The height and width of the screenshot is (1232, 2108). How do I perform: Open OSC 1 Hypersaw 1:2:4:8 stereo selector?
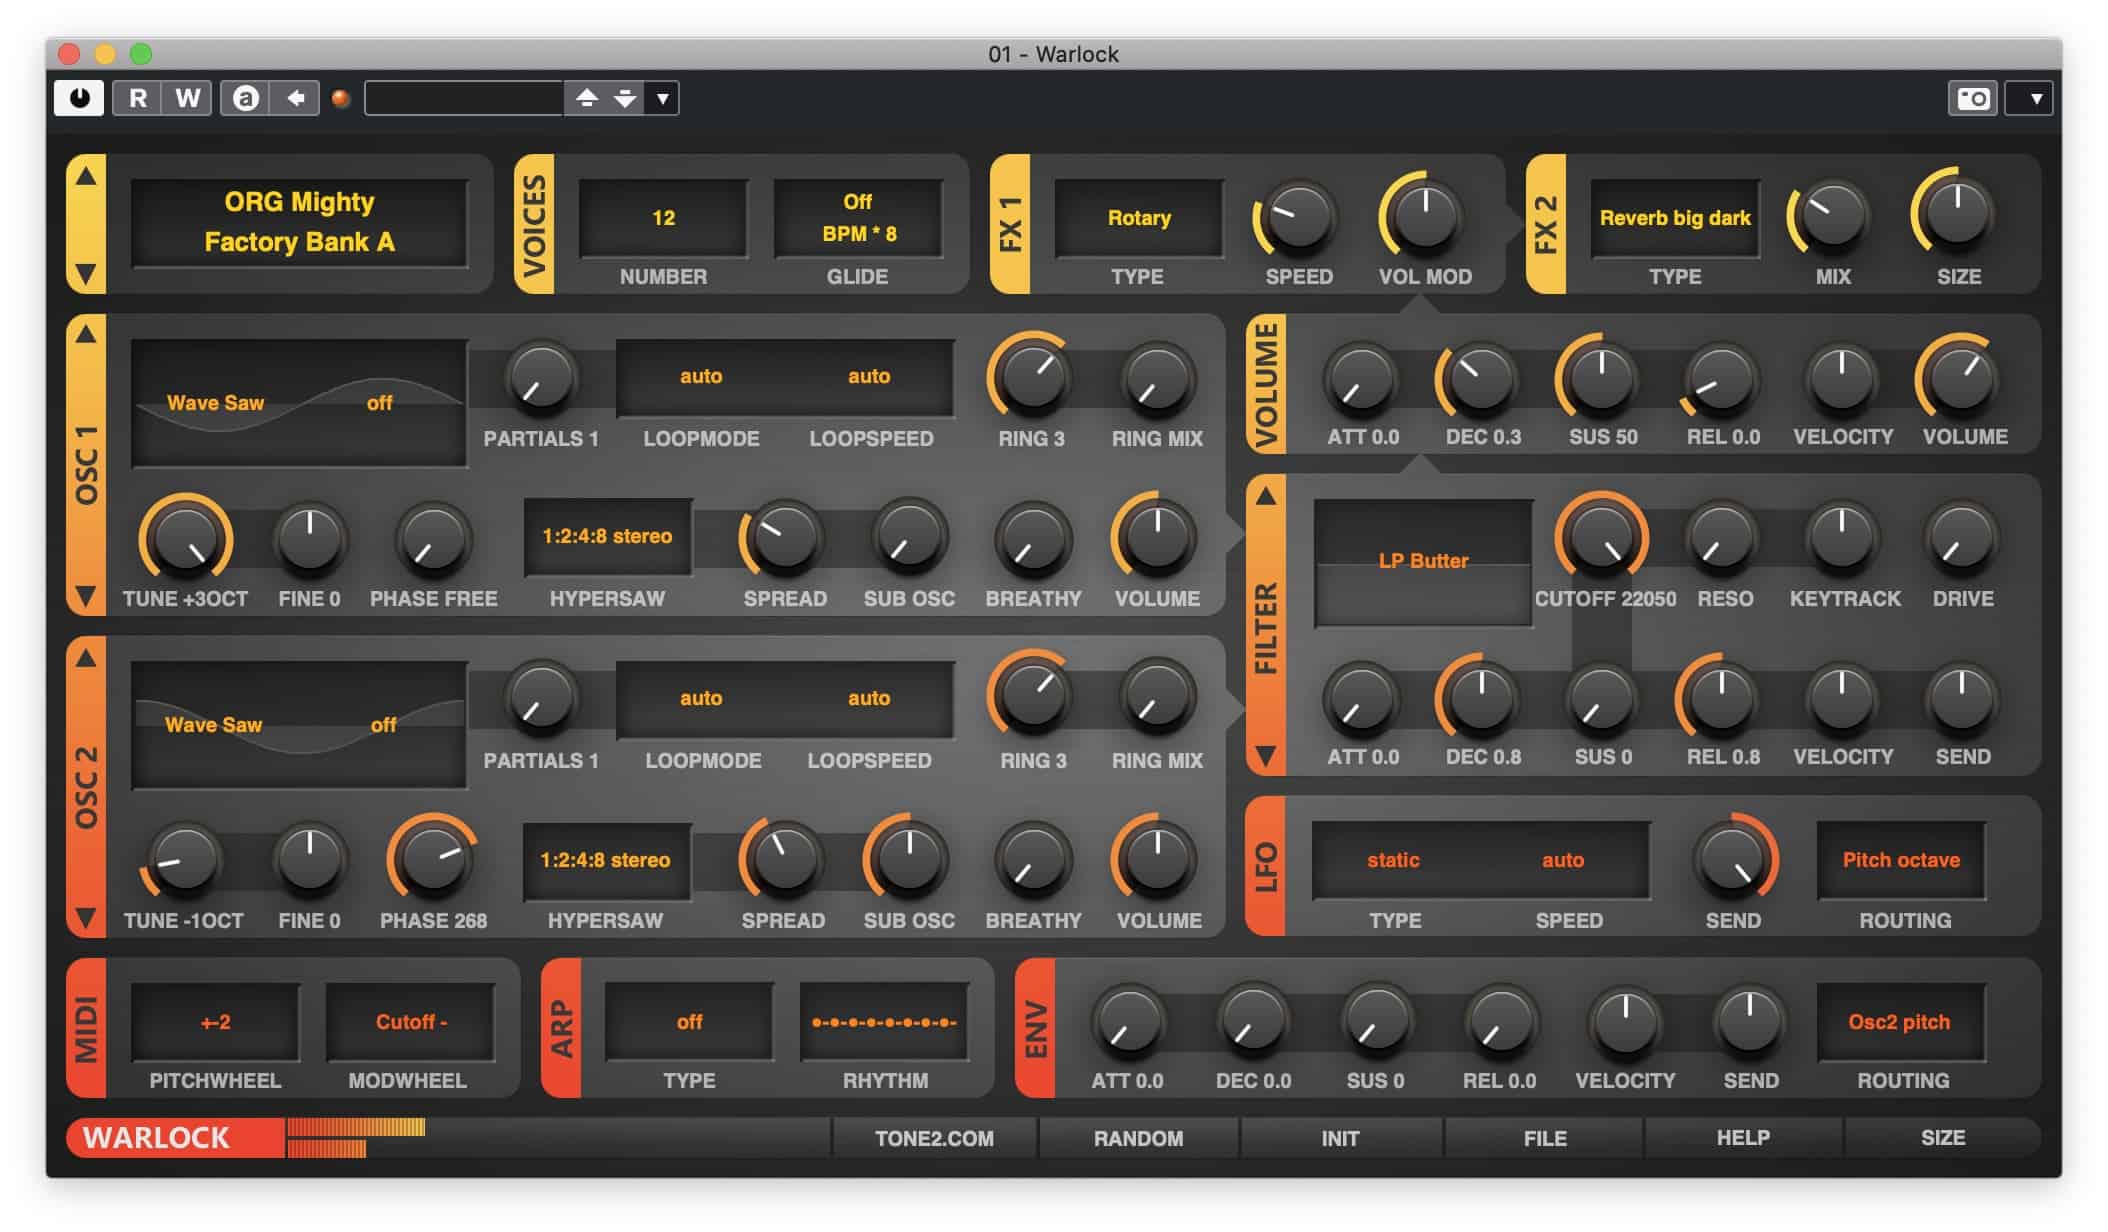pos(607,536)
